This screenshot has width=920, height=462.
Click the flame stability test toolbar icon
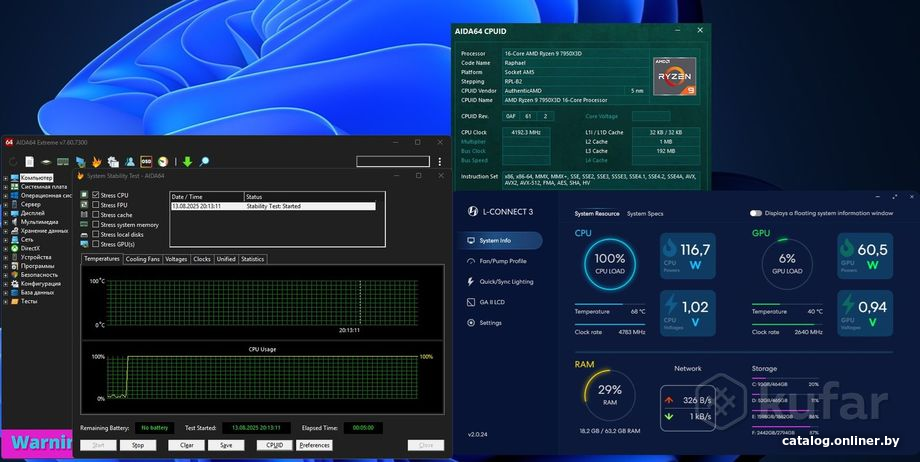click(97, 161)
